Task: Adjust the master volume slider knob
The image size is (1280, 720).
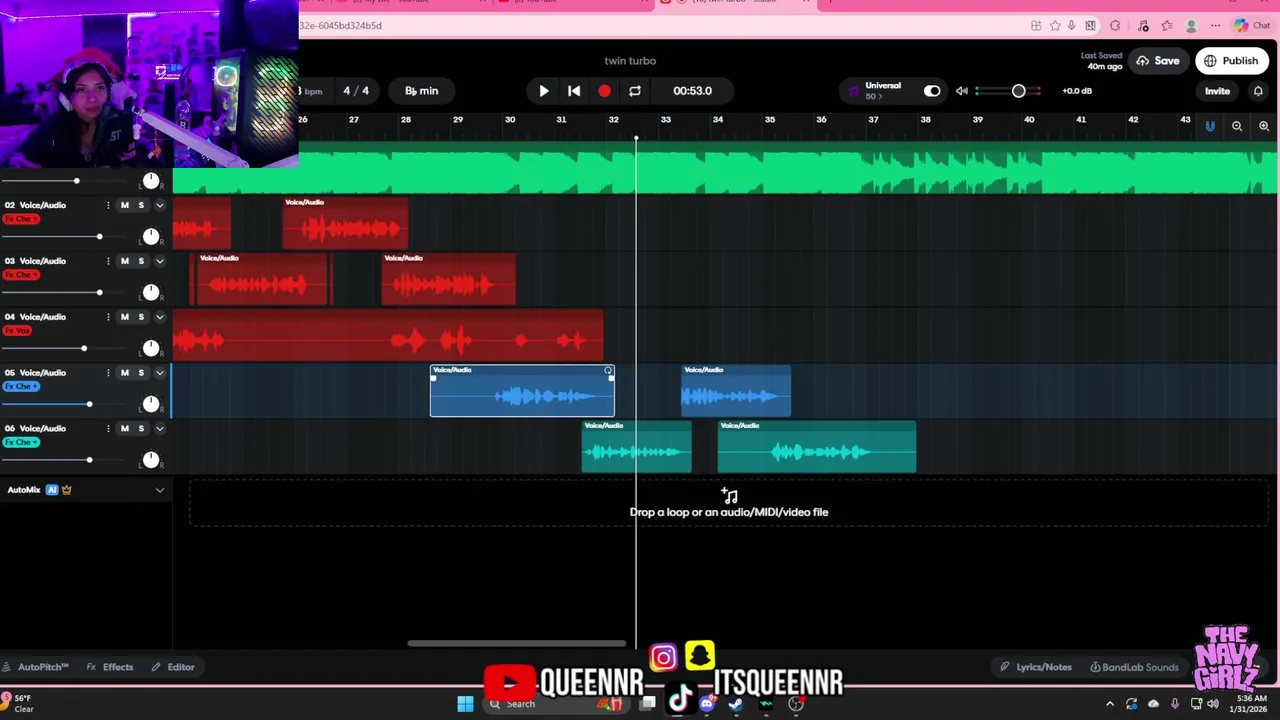Action: coord(1018,91)
